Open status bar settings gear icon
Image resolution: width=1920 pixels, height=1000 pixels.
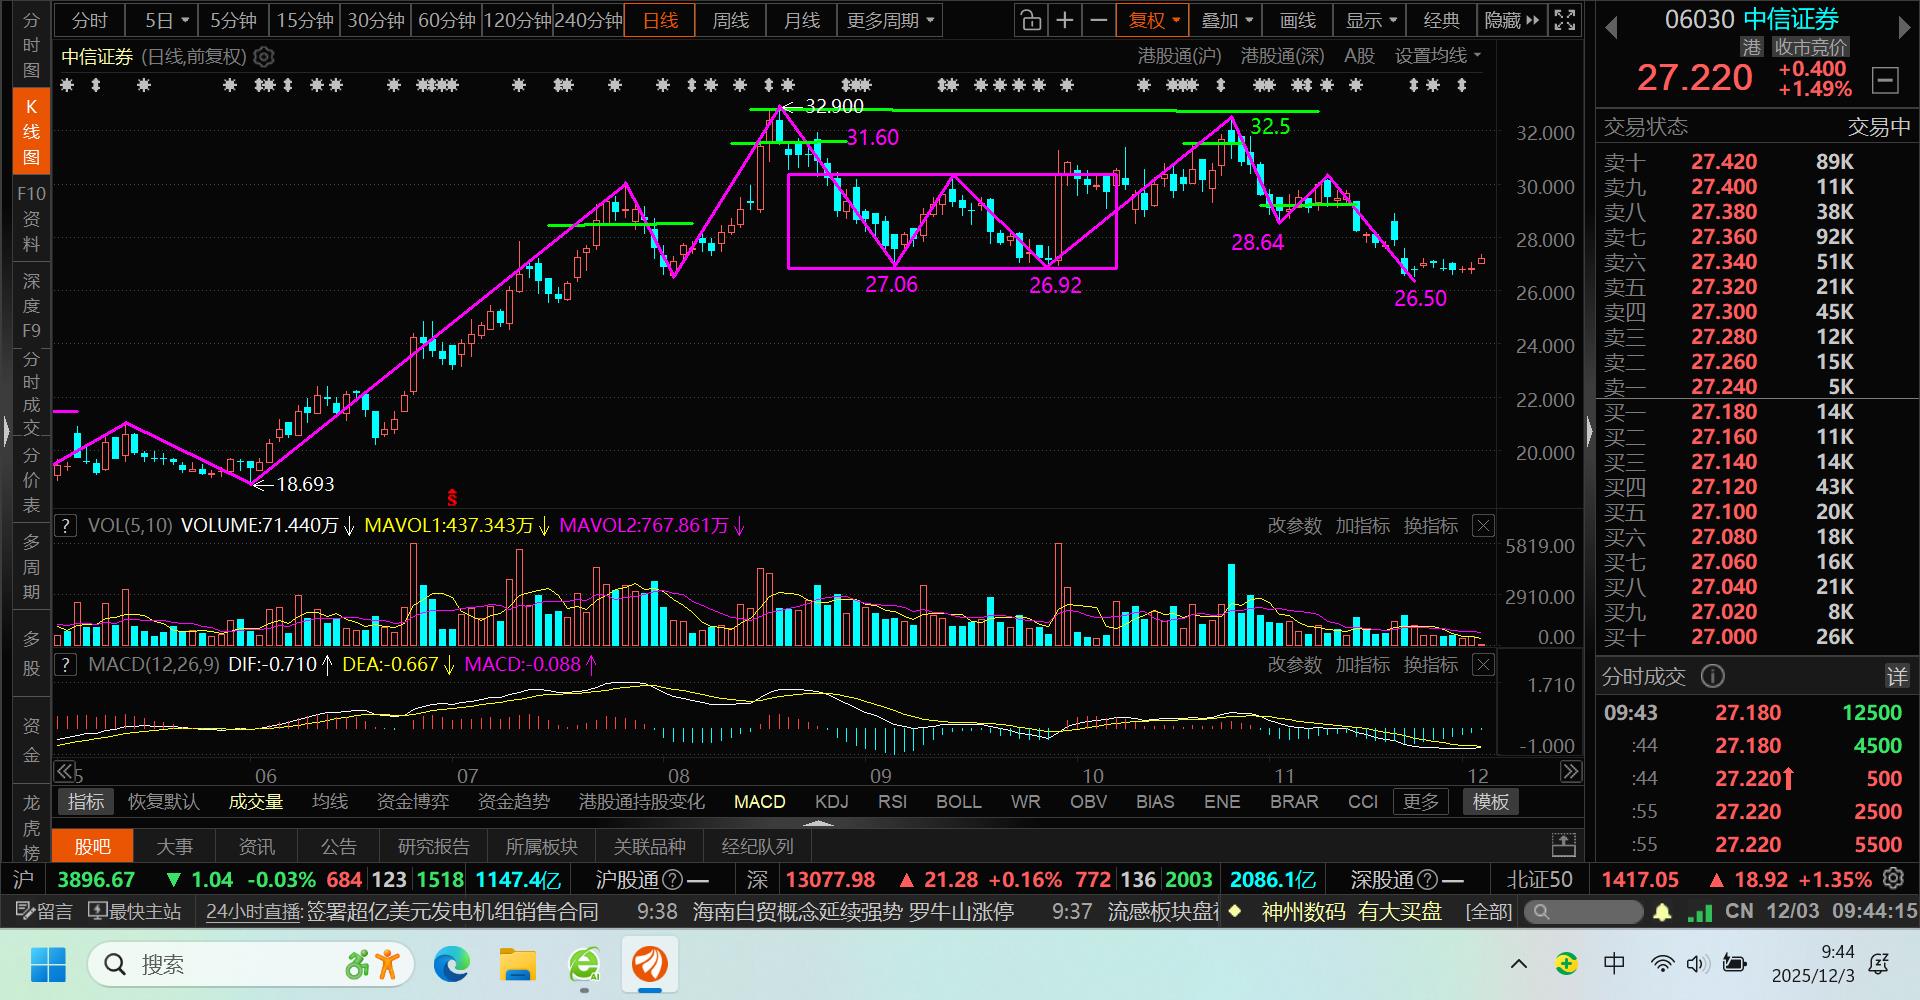(1893, 879)
